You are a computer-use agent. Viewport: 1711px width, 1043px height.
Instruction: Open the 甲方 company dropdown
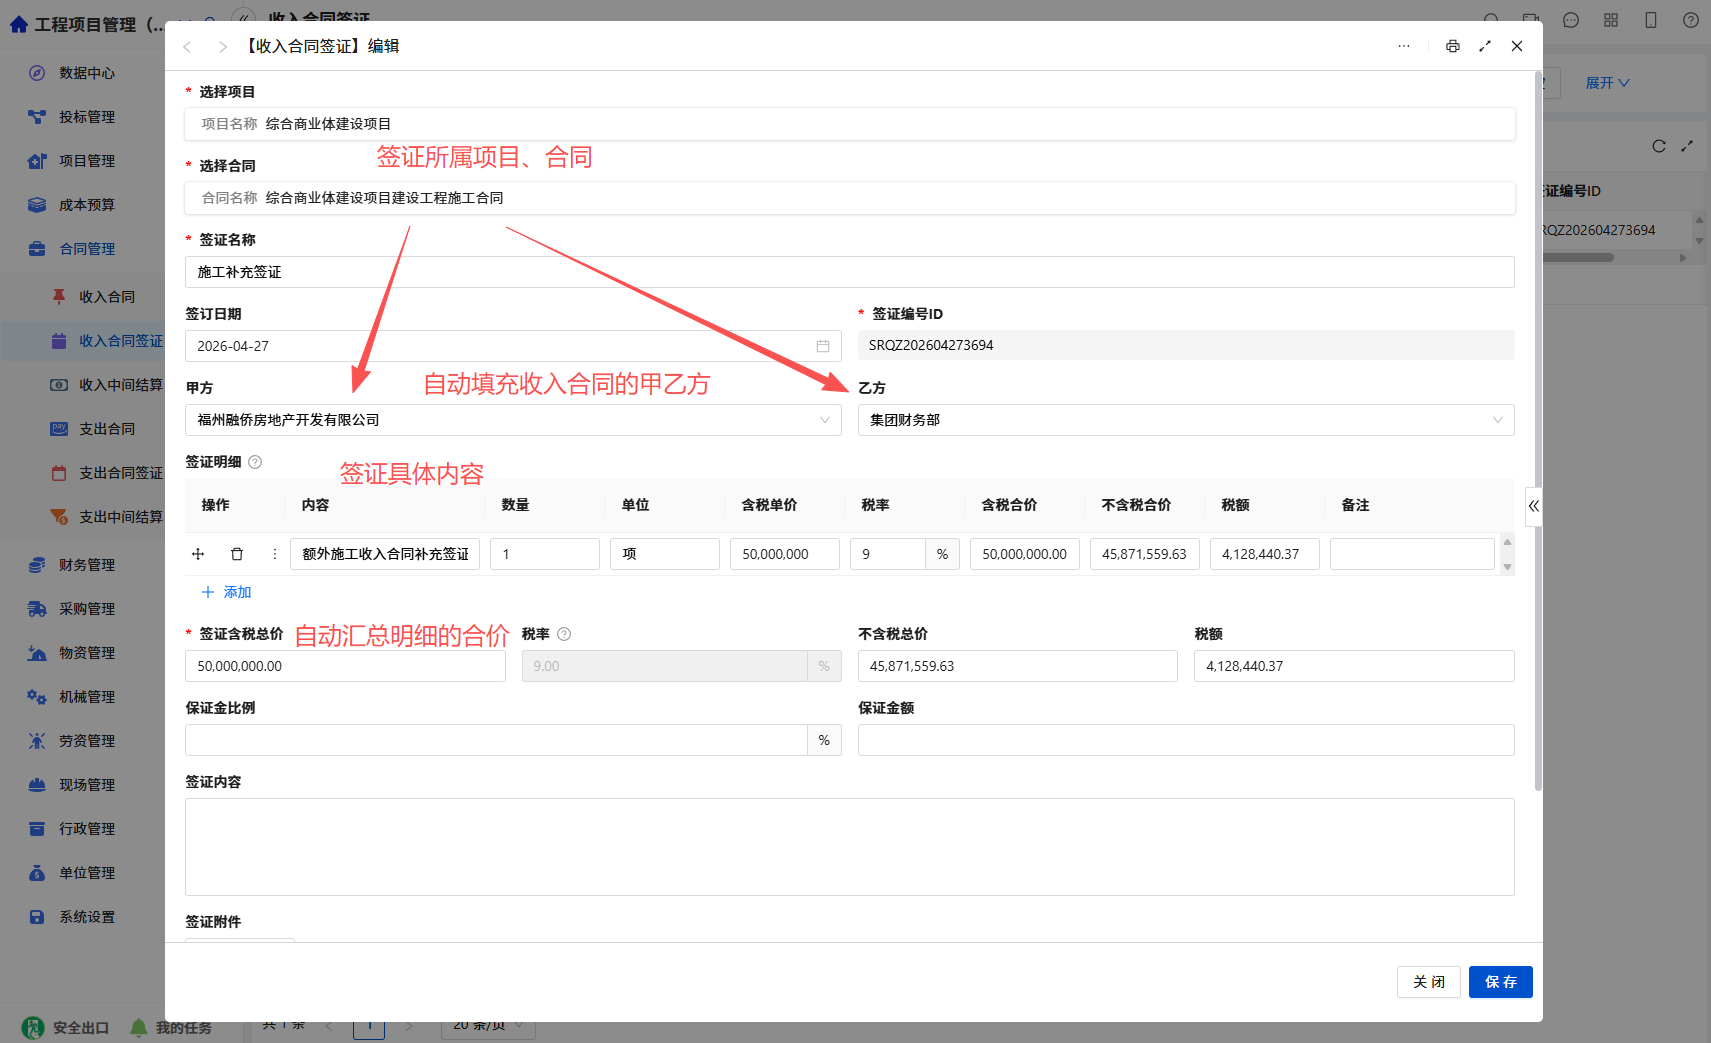513,420
